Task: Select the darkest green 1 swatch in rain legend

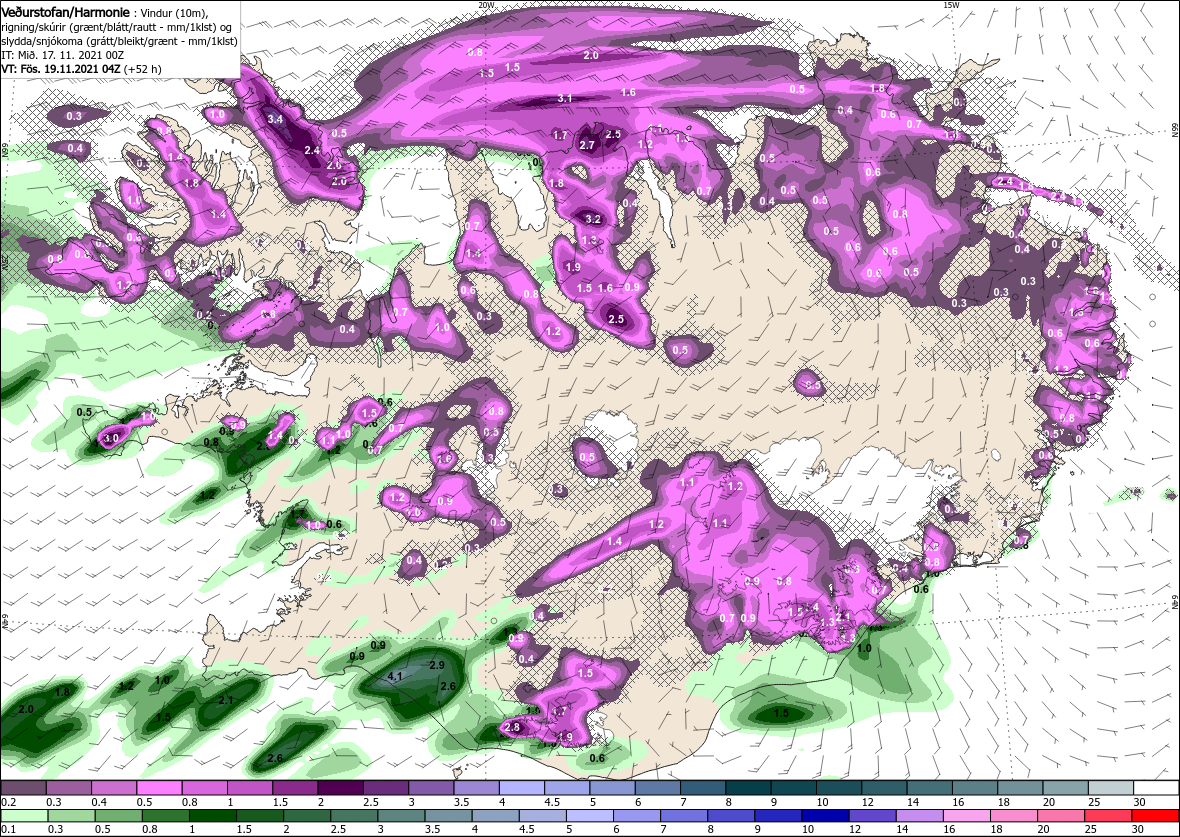Action: click(212, 816)
